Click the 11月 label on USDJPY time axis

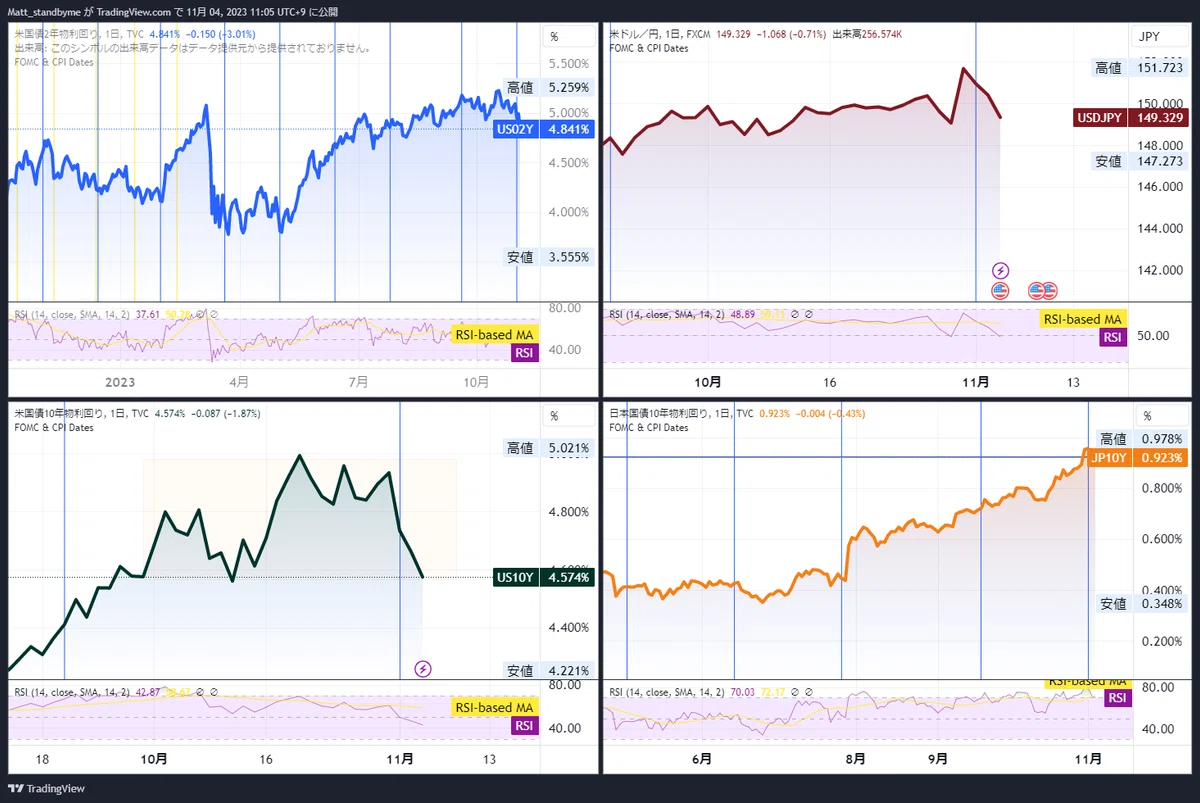pos(977,381)
